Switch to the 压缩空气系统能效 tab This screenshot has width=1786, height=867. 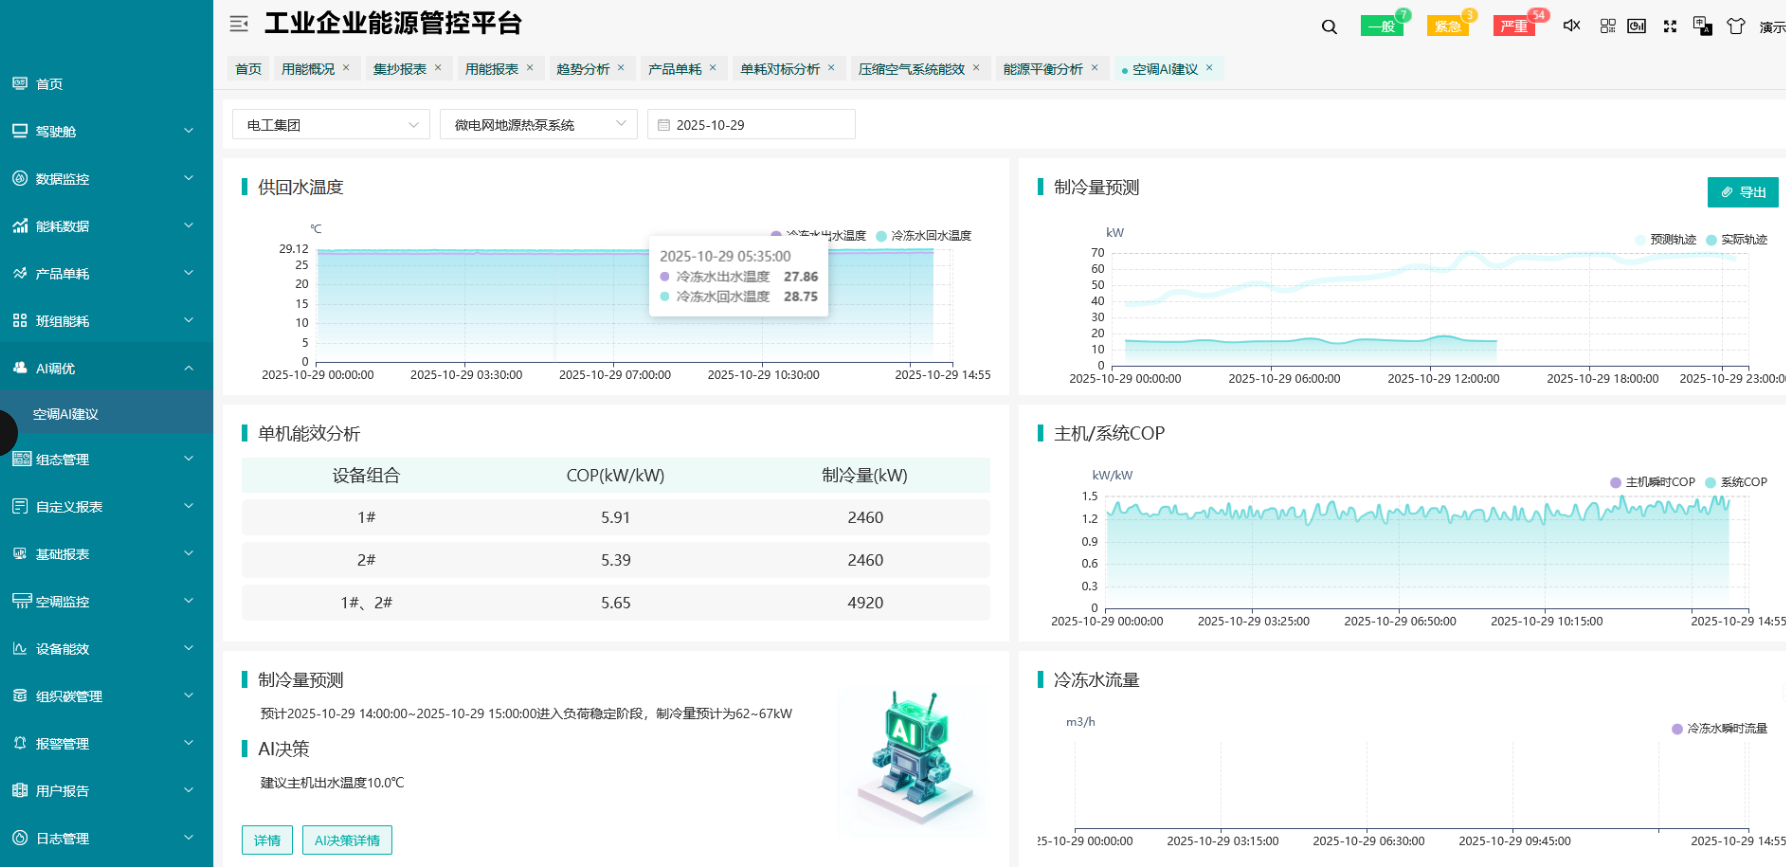[x=912, y=69]
